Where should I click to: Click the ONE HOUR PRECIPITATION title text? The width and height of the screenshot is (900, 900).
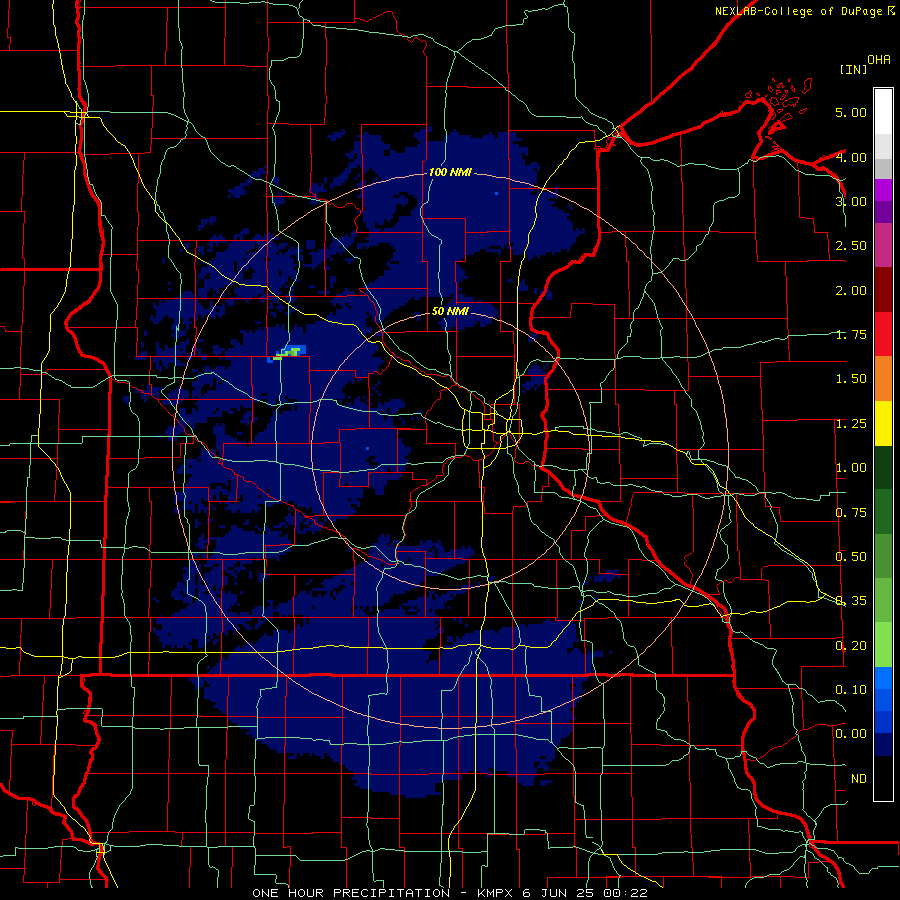[351, 893]
